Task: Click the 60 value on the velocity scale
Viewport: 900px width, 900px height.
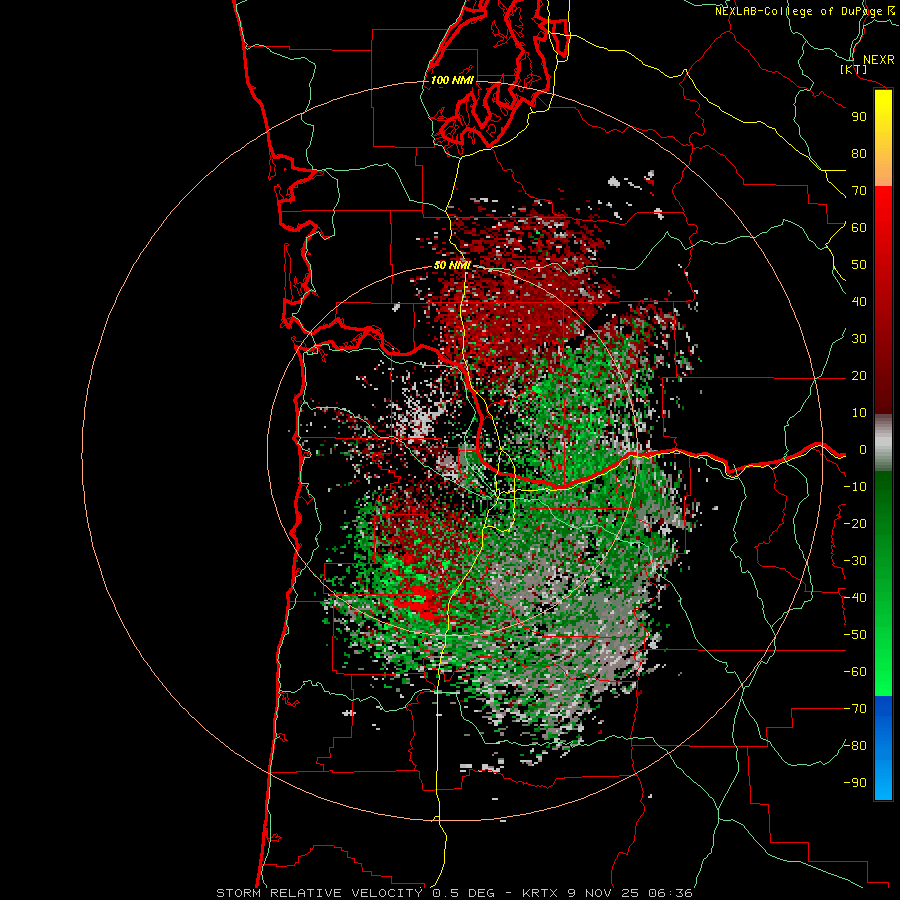Action: click(x=859, y=228)
